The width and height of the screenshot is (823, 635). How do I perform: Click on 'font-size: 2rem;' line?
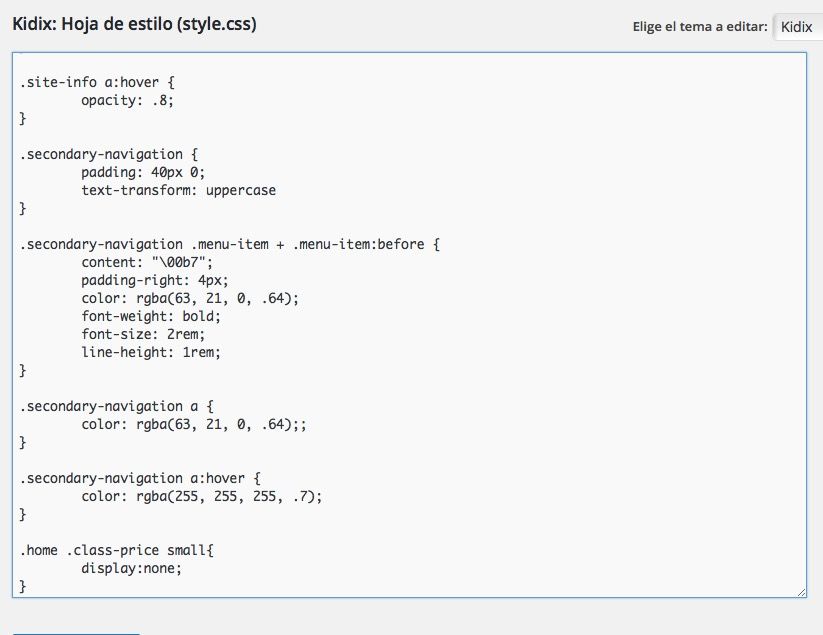point(143,334)
